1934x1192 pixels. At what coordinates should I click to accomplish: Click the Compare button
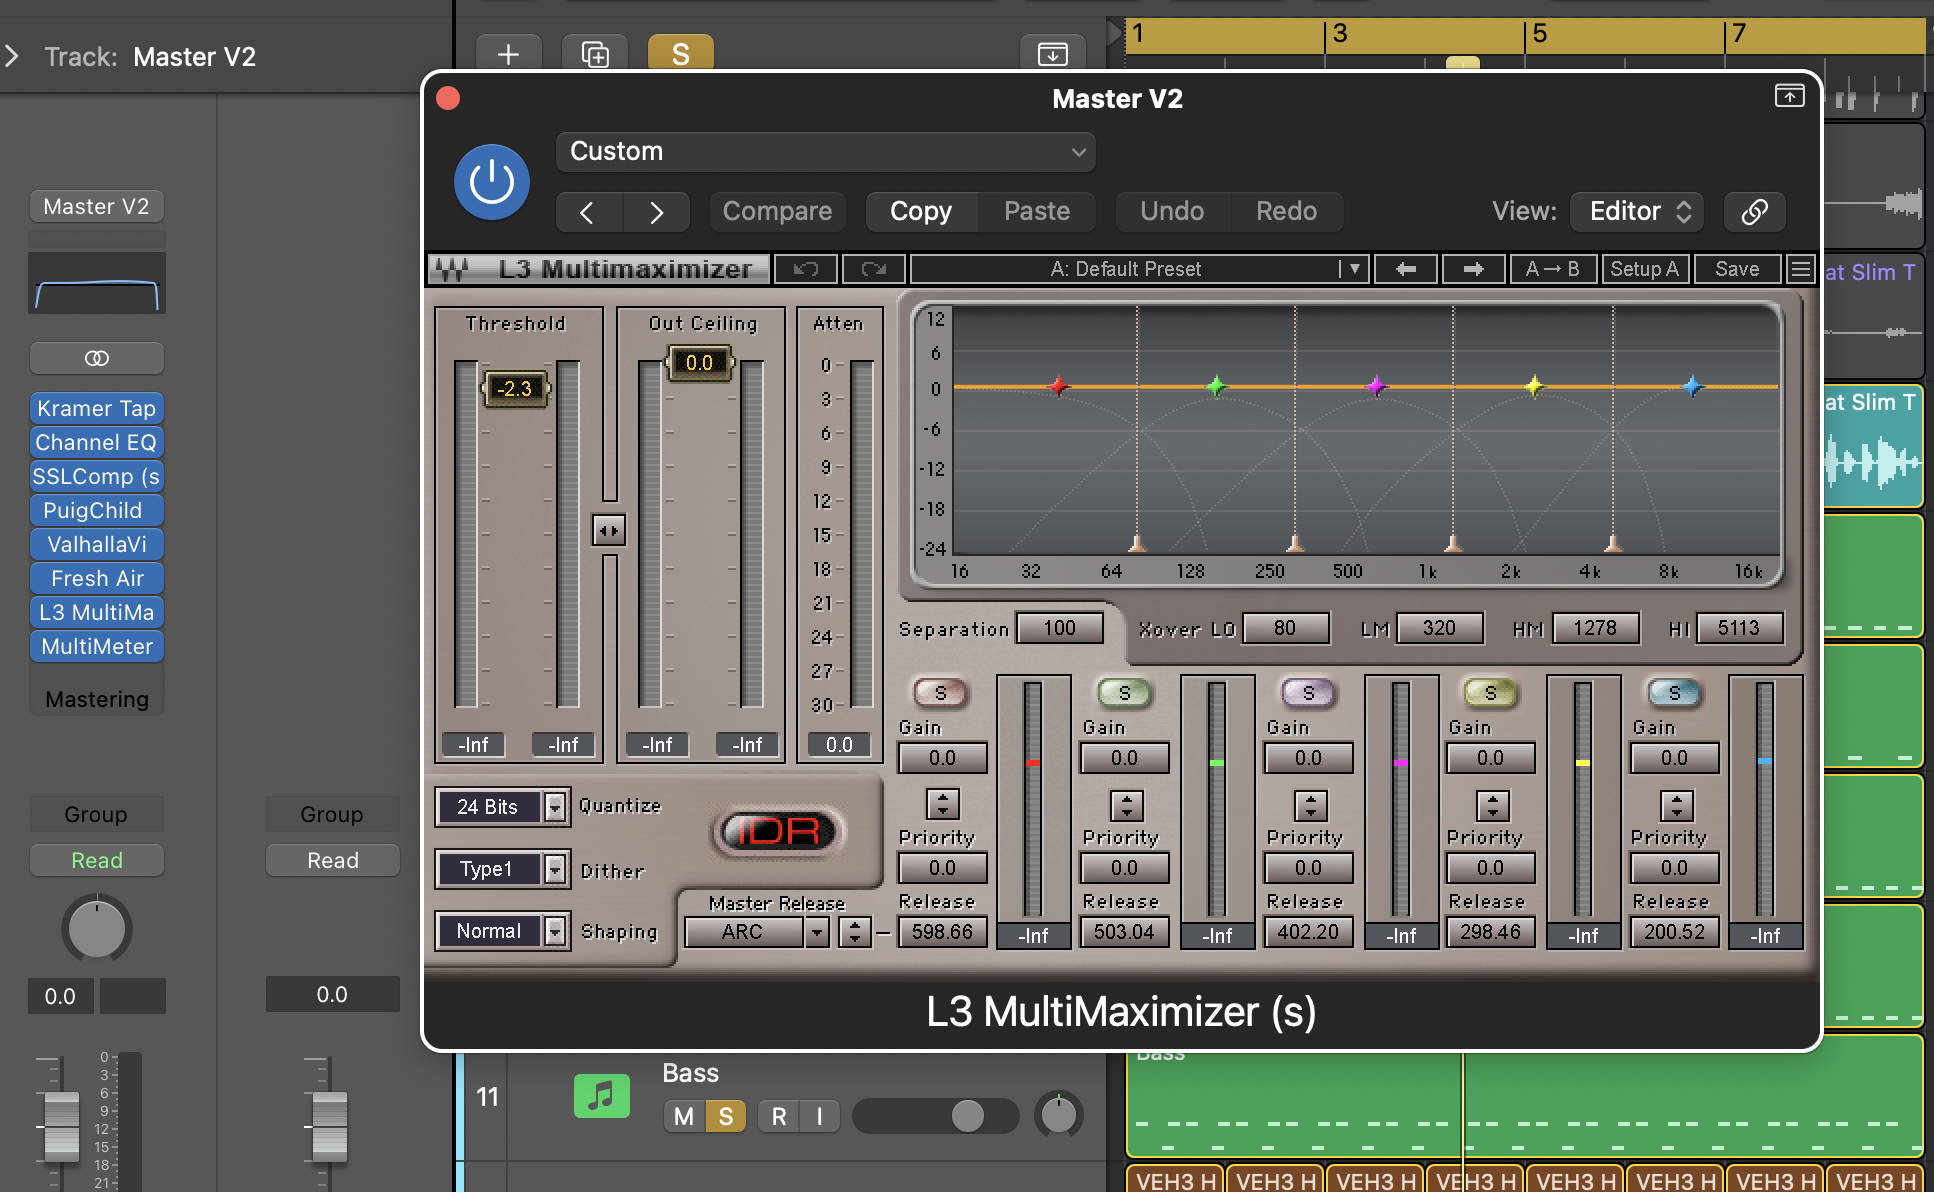point(777,212)
